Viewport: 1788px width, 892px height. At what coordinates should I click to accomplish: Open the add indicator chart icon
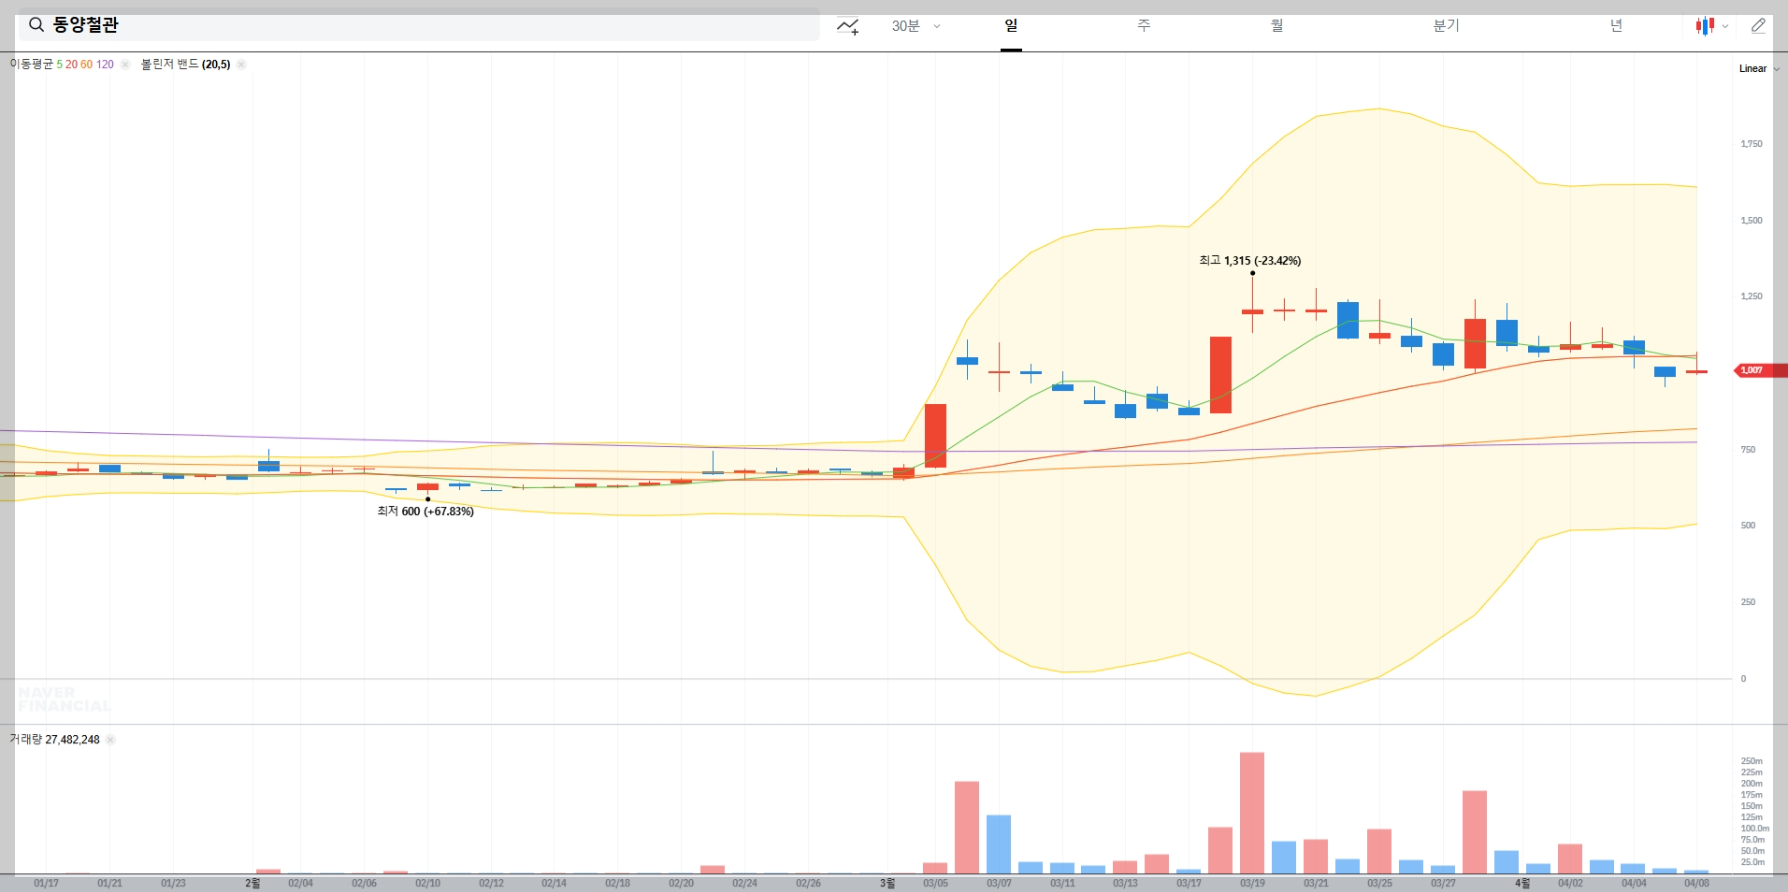point(848,26)
